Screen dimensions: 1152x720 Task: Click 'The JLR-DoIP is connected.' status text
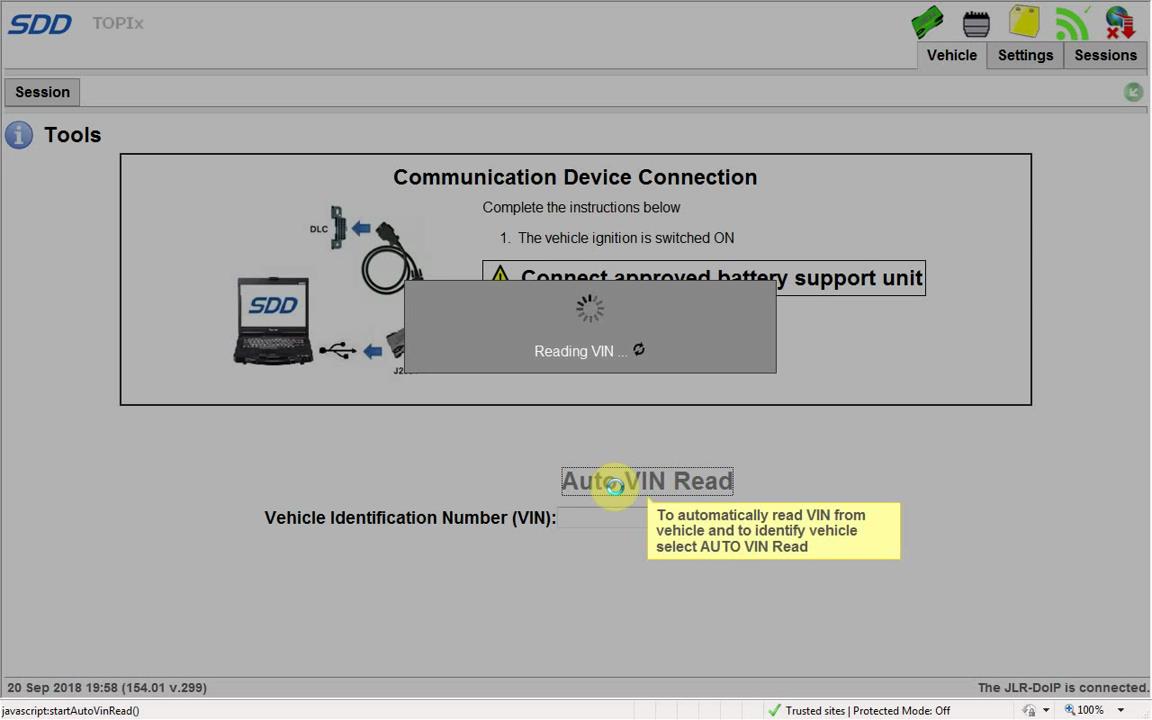(x=1063, y=688)
